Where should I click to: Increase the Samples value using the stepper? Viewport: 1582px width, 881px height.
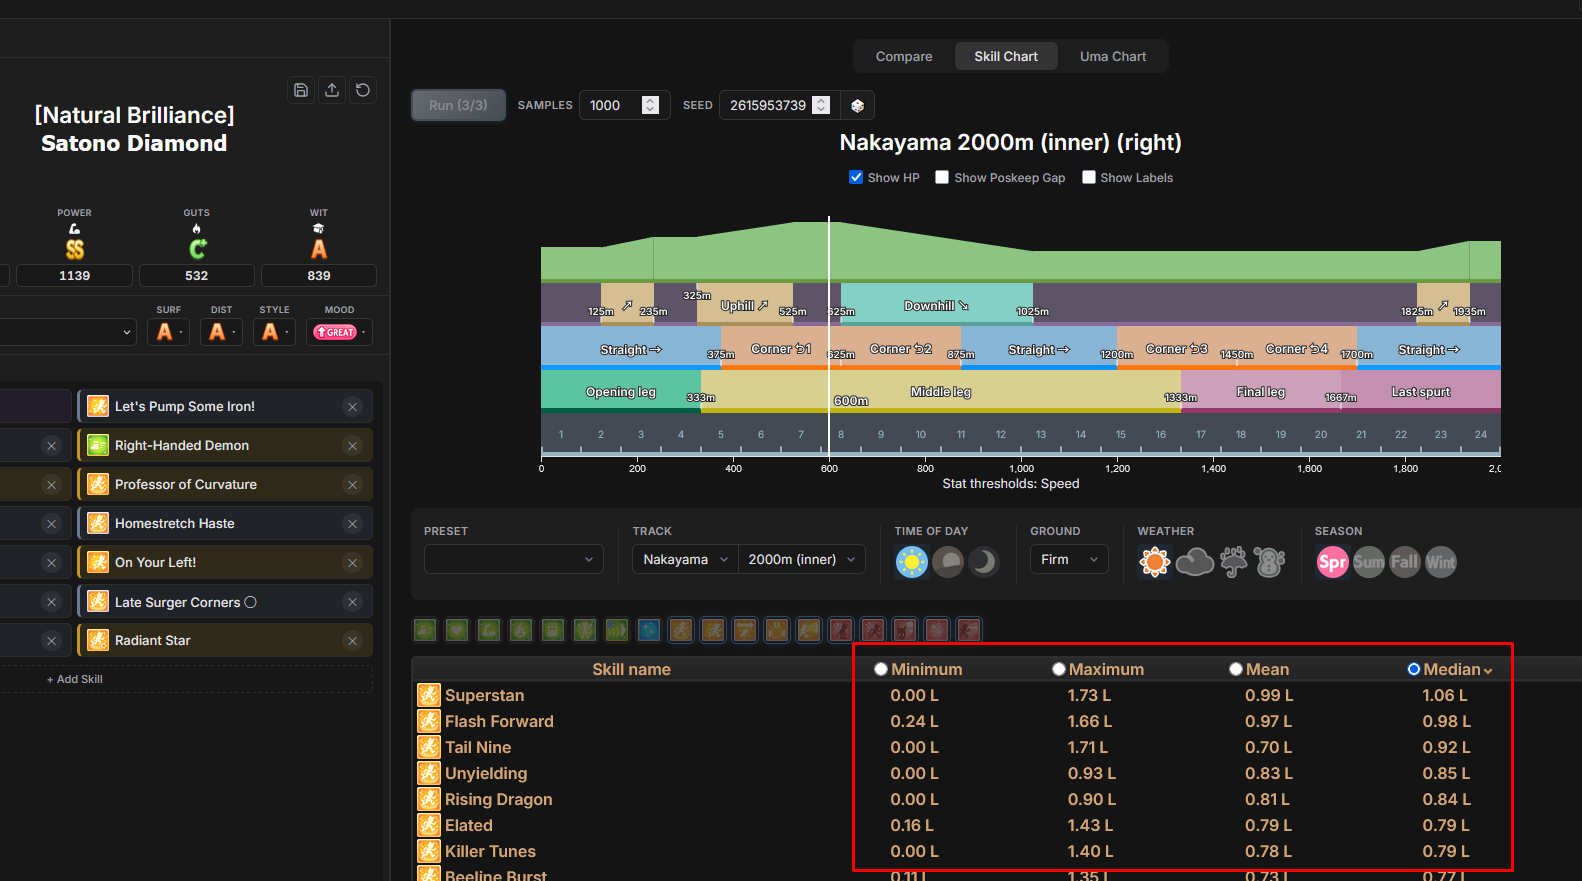tap(650, 100)
